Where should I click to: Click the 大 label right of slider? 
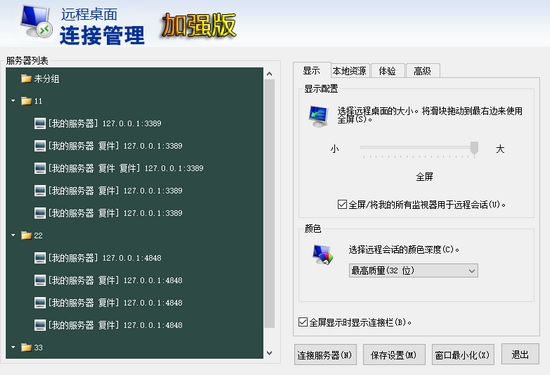tap(500, 149)
